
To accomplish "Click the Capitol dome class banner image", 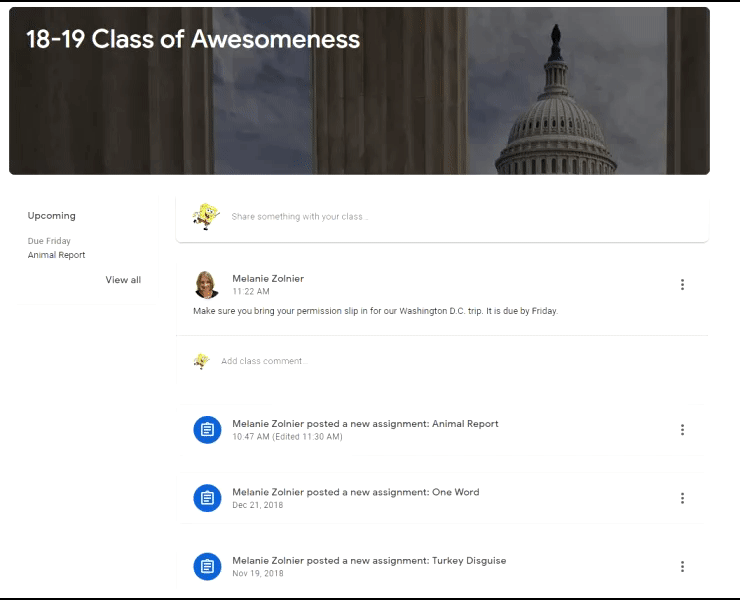I will [x=359, y=91].
